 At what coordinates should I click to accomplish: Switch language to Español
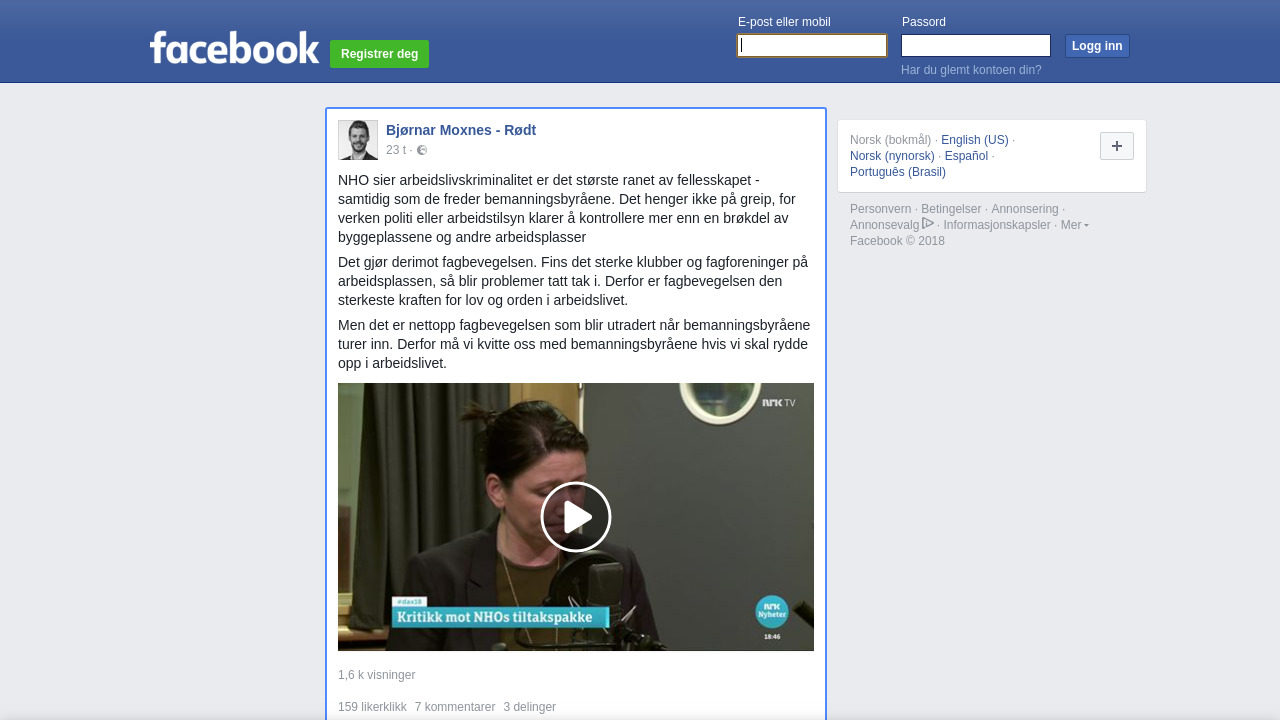coord(966,156)
